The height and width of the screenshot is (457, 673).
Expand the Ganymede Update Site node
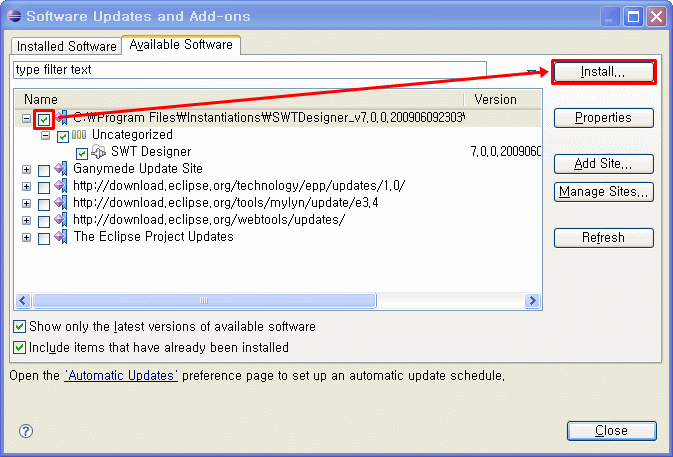[26, 169]
